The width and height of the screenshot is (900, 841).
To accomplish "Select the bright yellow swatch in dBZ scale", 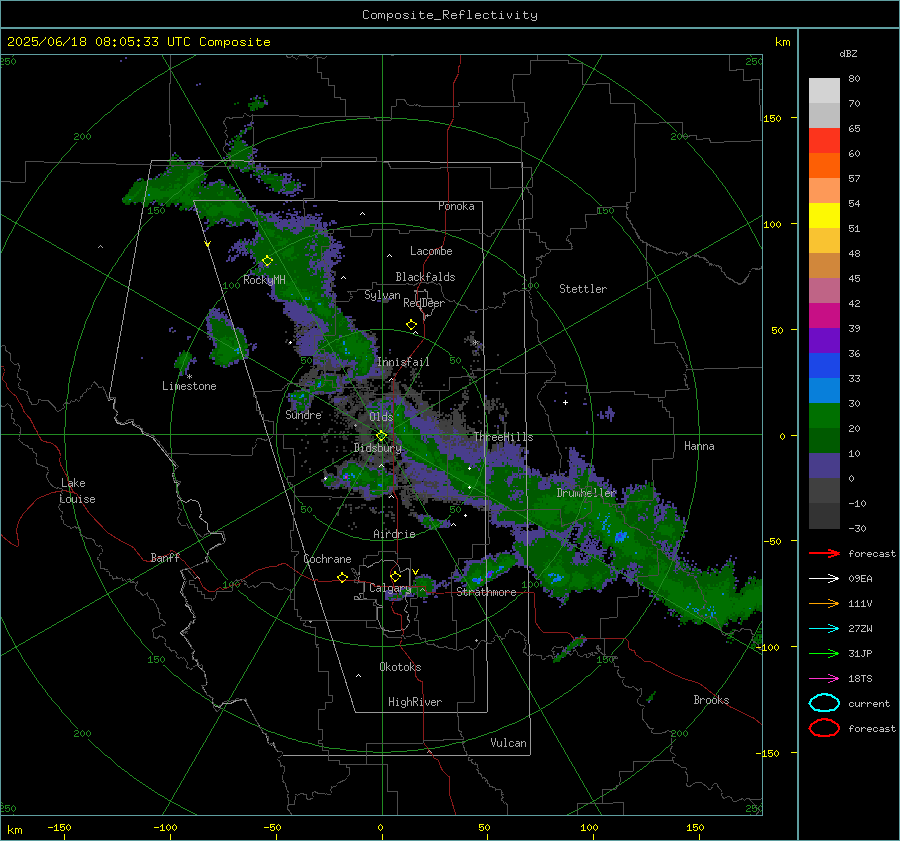I will (824, 216).
